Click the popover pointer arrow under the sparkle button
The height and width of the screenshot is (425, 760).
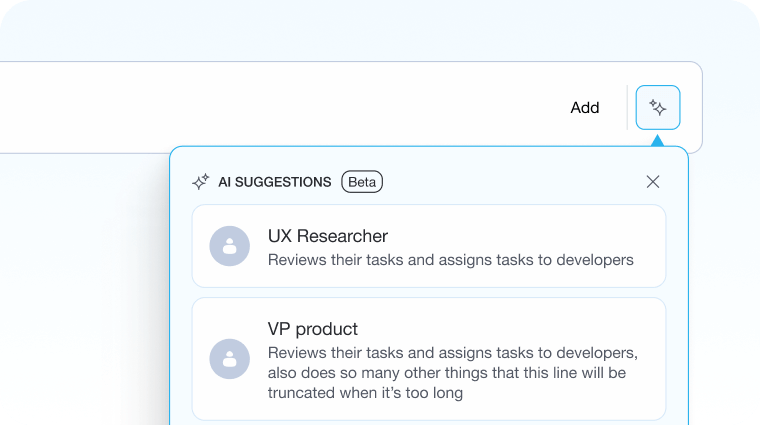pyautogui.click(x=657, y=141)
